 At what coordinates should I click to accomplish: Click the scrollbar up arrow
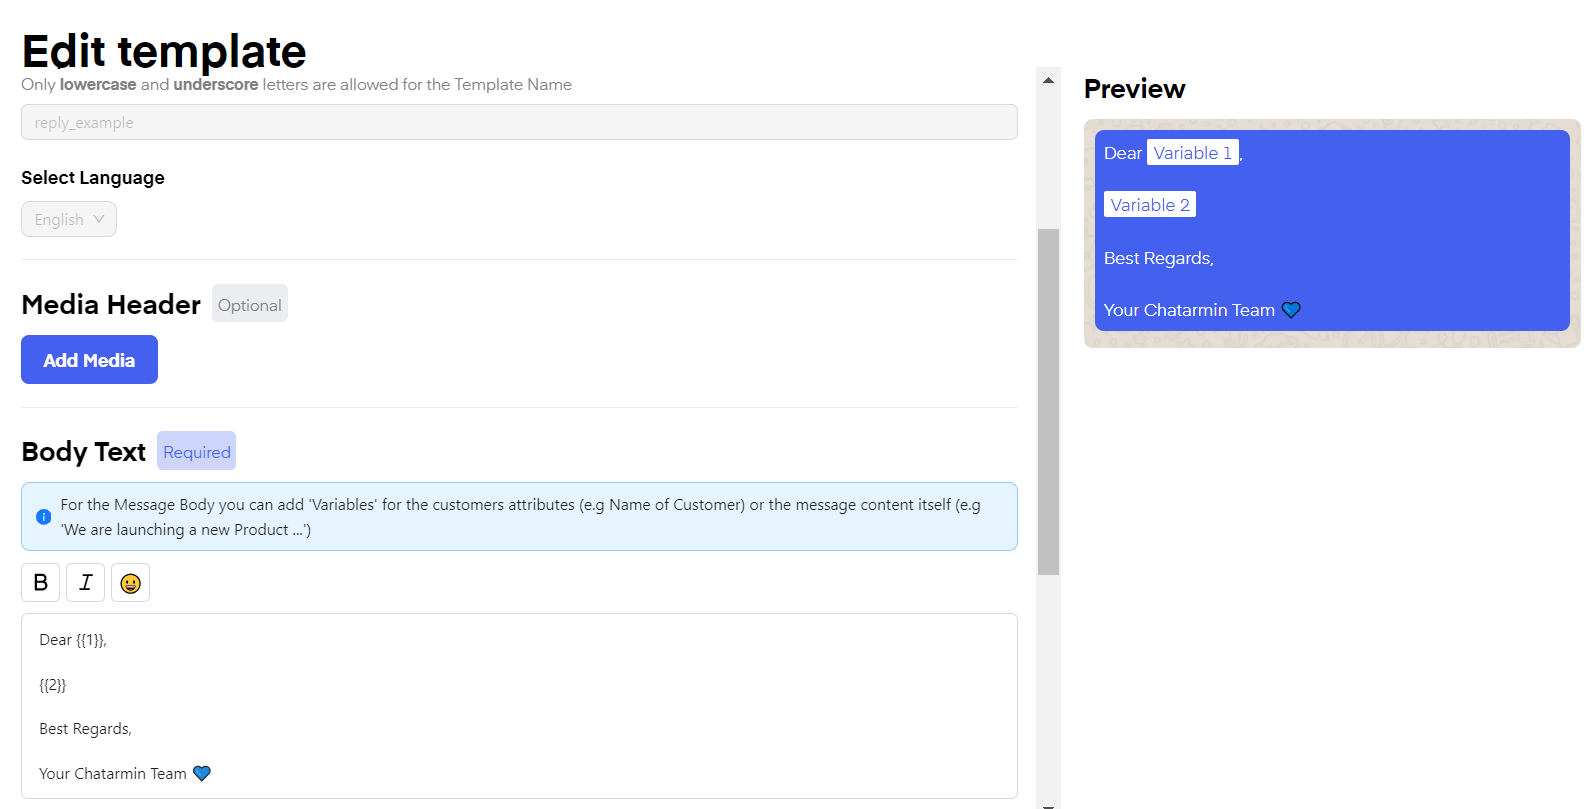(x=1048, y=80)
